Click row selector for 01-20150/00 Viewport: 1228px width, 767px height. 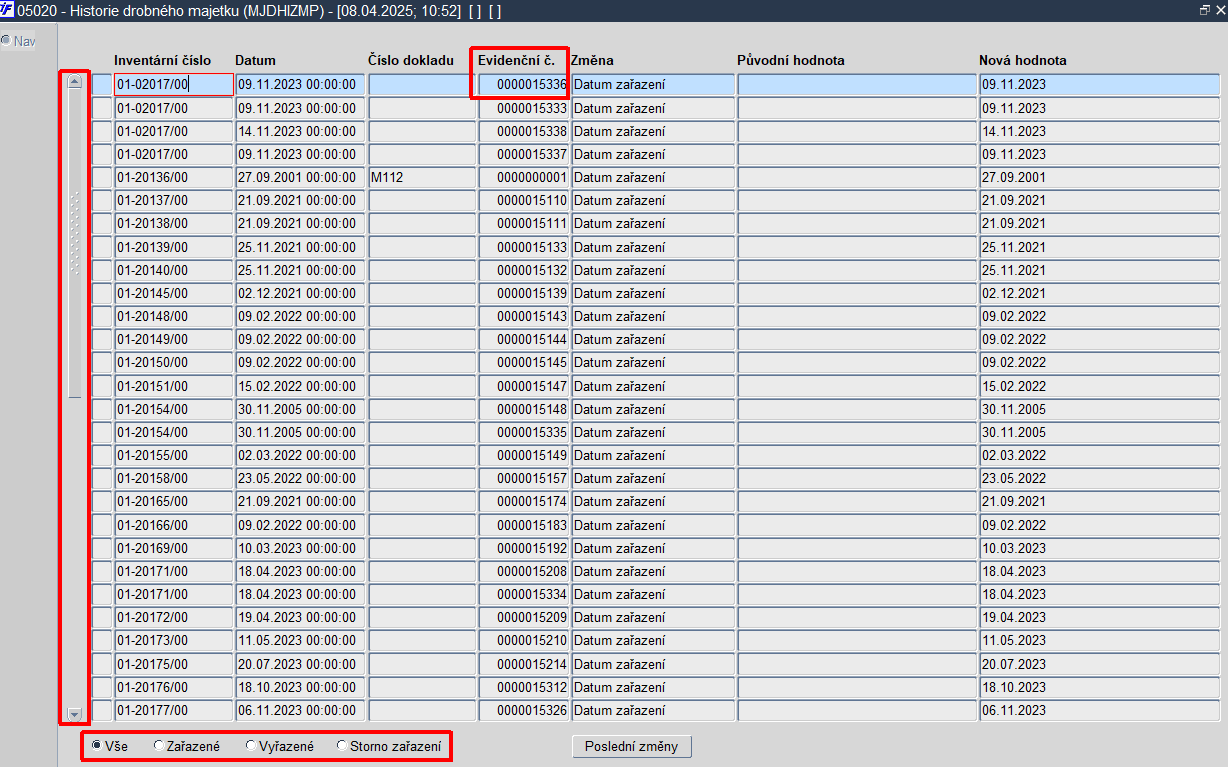click(x=102, y=362)
